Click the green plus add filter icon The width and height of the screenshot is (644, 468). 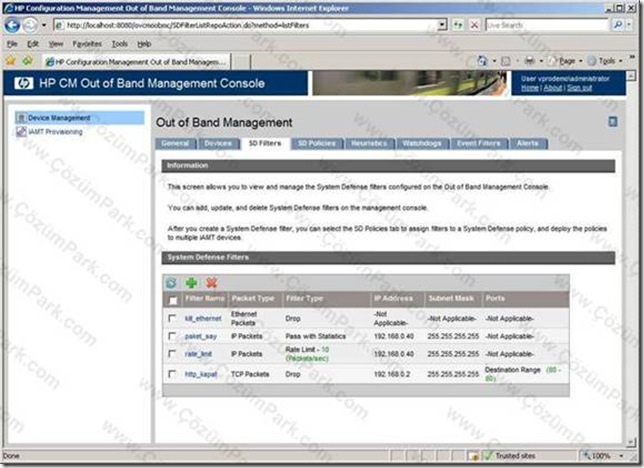coord(191,283)
